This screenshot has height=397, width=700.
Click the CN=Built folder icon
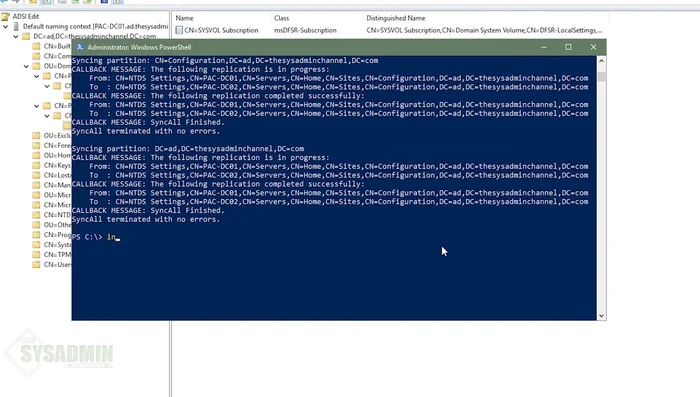click(37, 46)
